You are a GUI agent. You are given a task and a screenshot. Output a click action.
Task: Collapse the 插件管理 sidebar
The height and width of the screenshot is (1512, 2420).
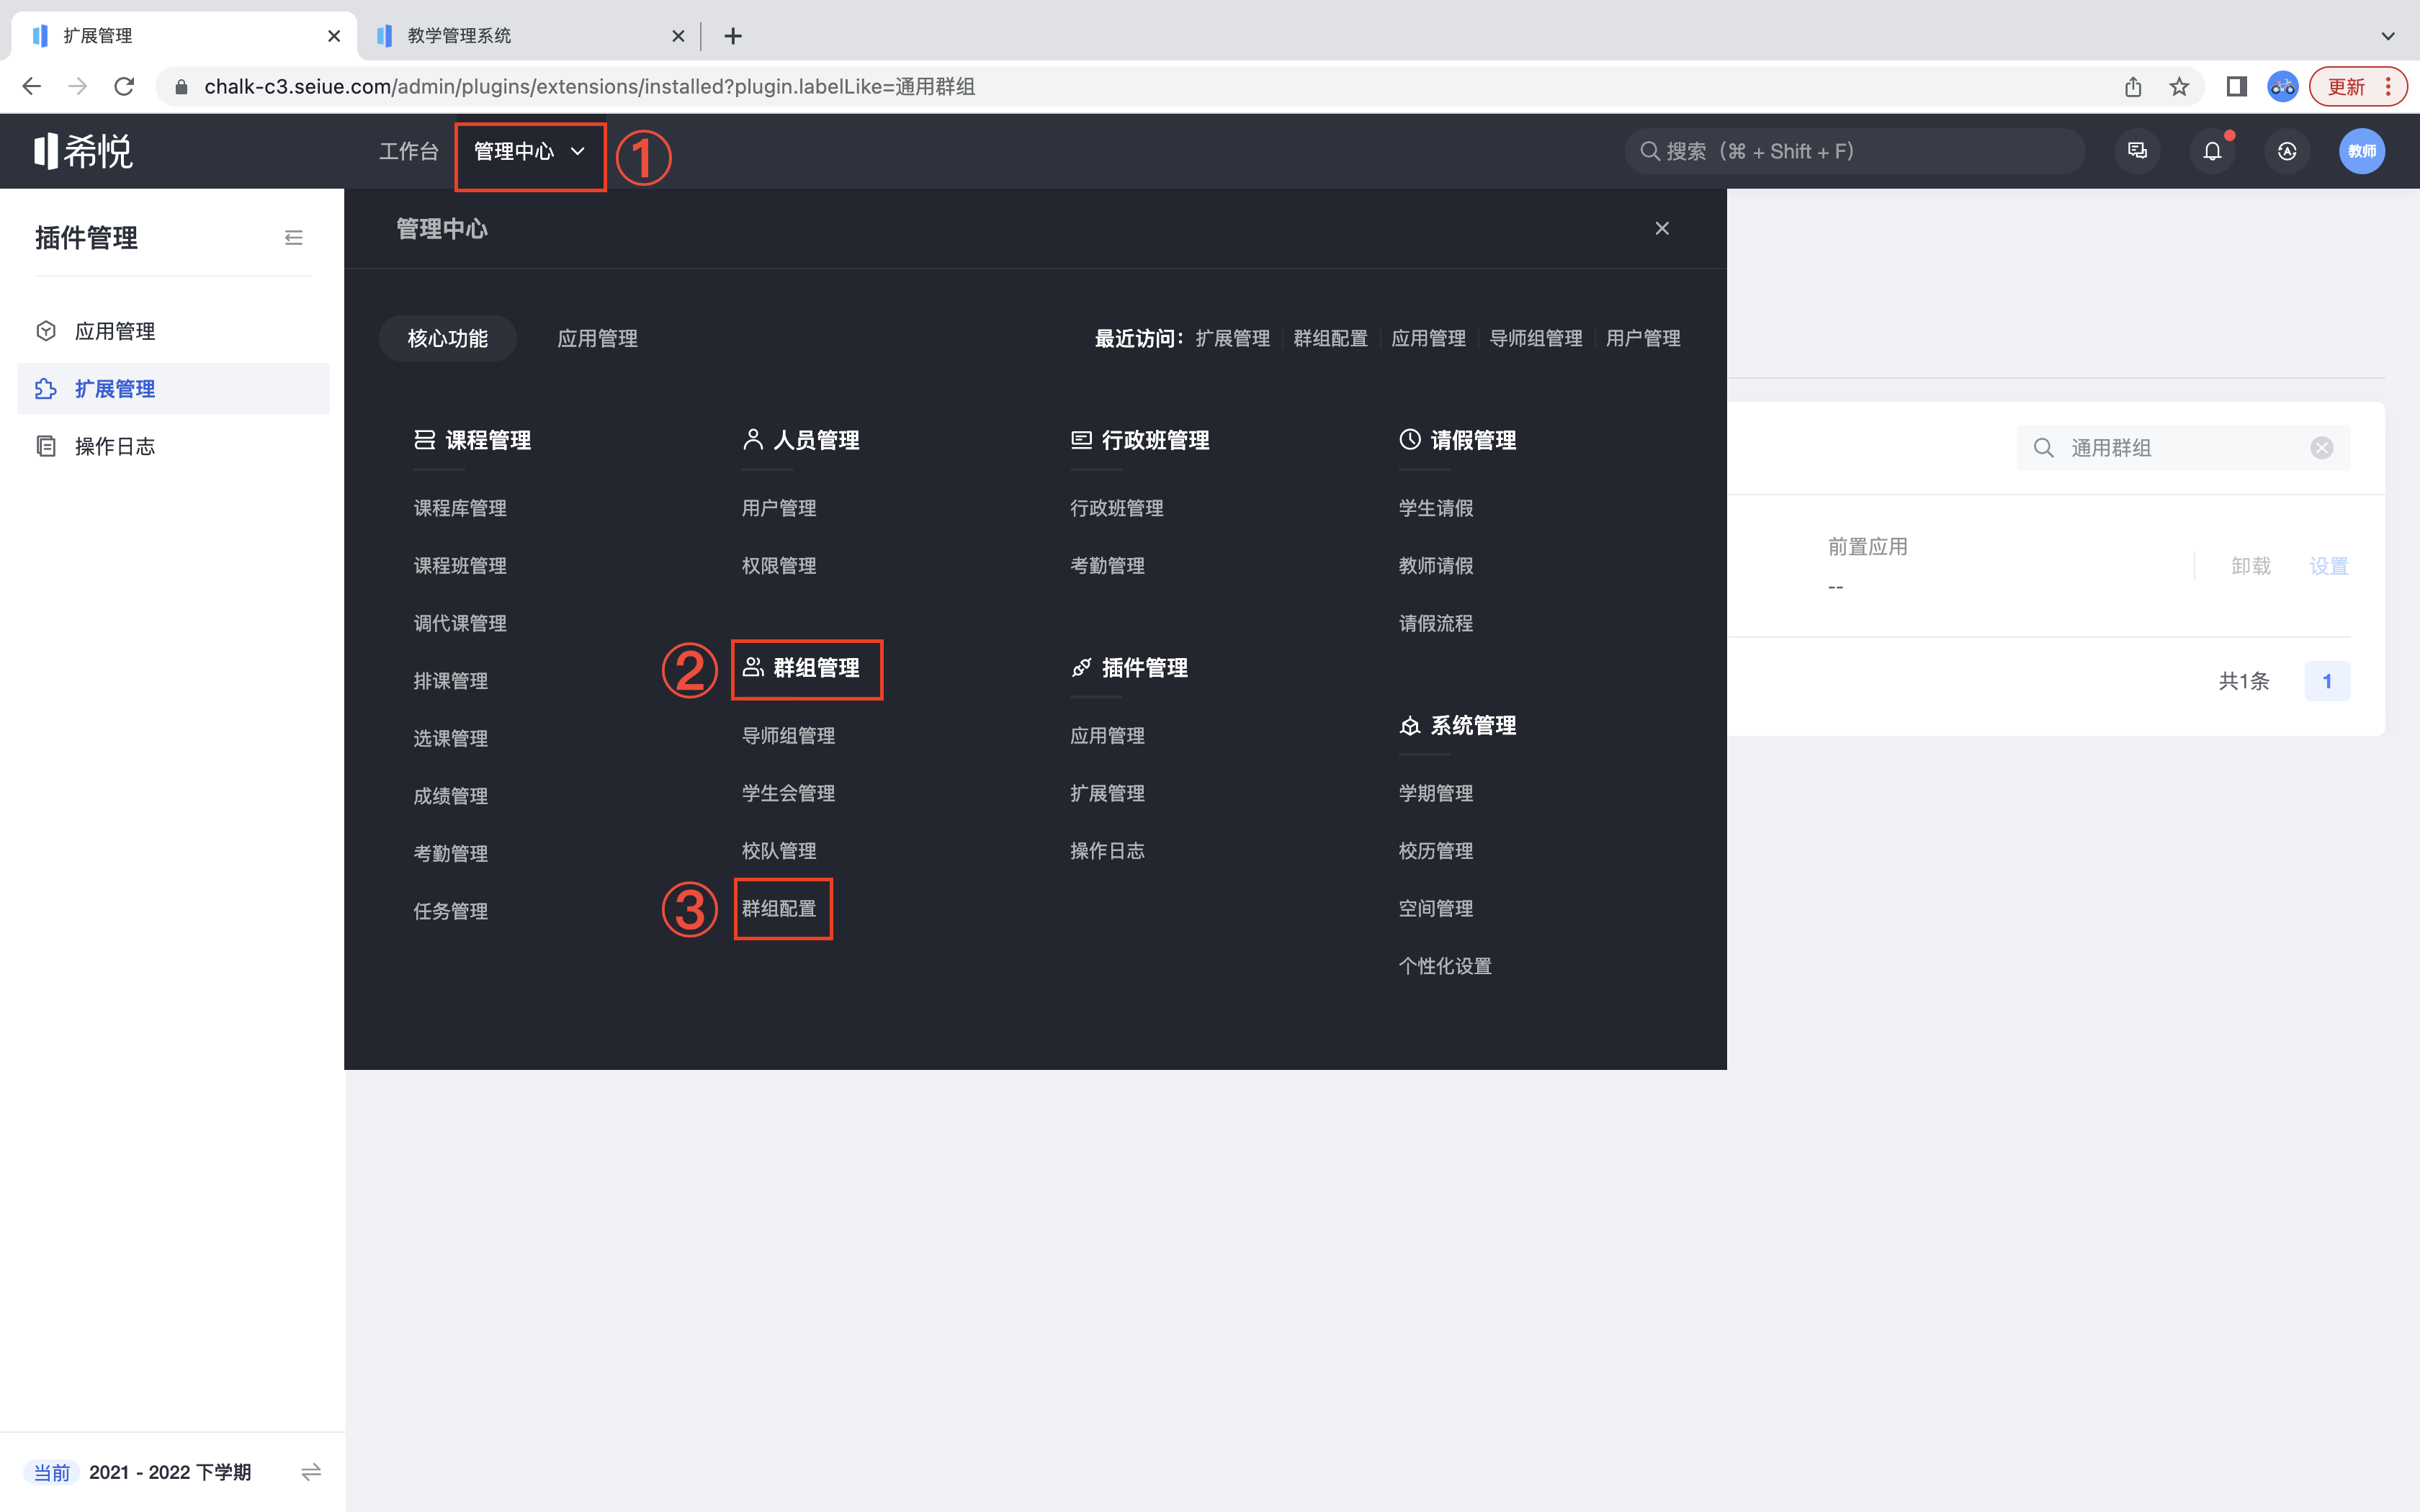pos(293,238)
